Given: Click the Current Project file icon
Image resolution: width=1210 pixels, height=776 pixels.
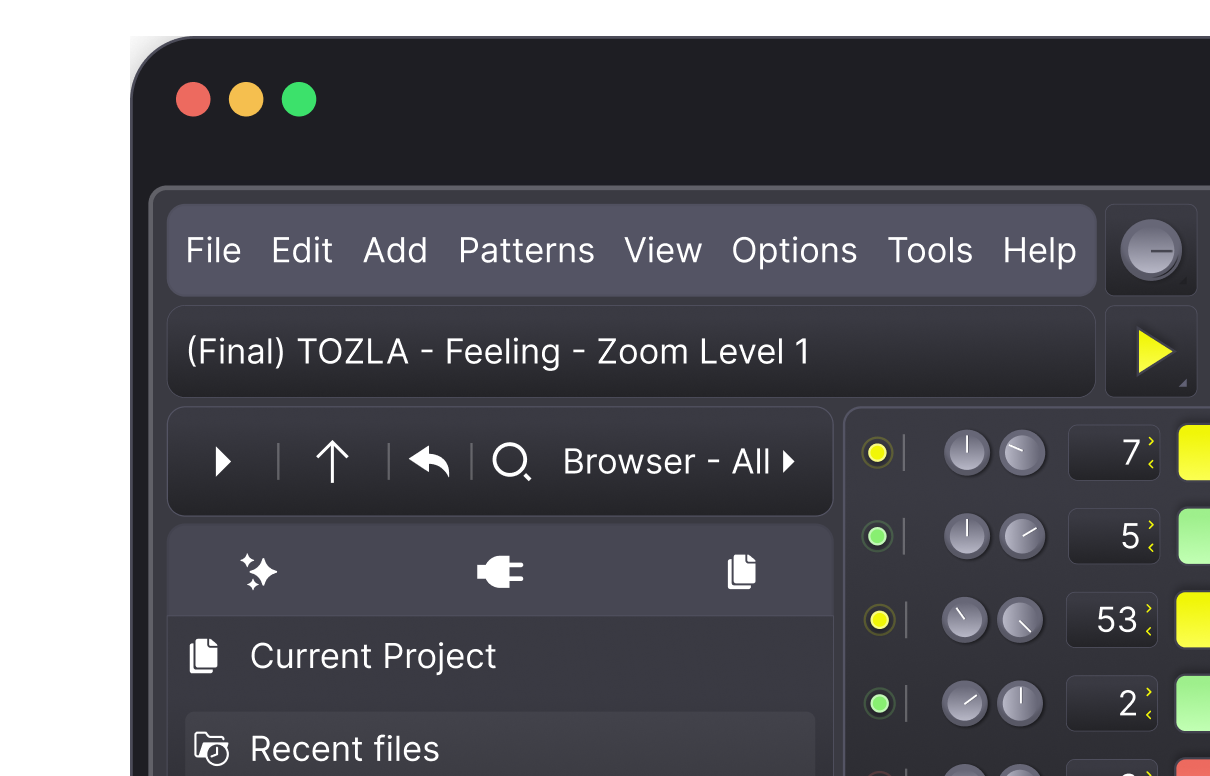Looking at the screenshot, I should 204,656.
